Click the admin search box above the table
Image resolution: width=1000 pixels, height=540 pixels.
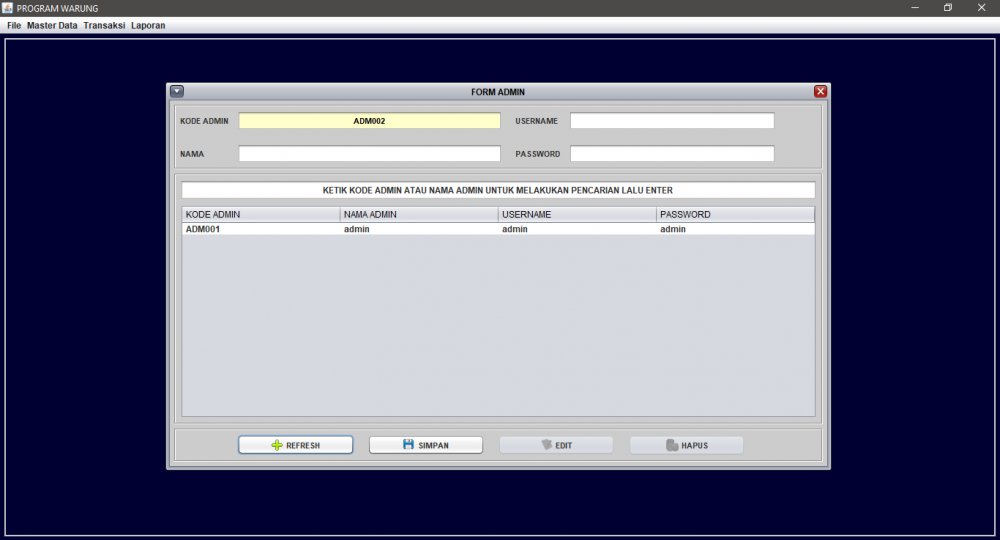click(498, 190)
